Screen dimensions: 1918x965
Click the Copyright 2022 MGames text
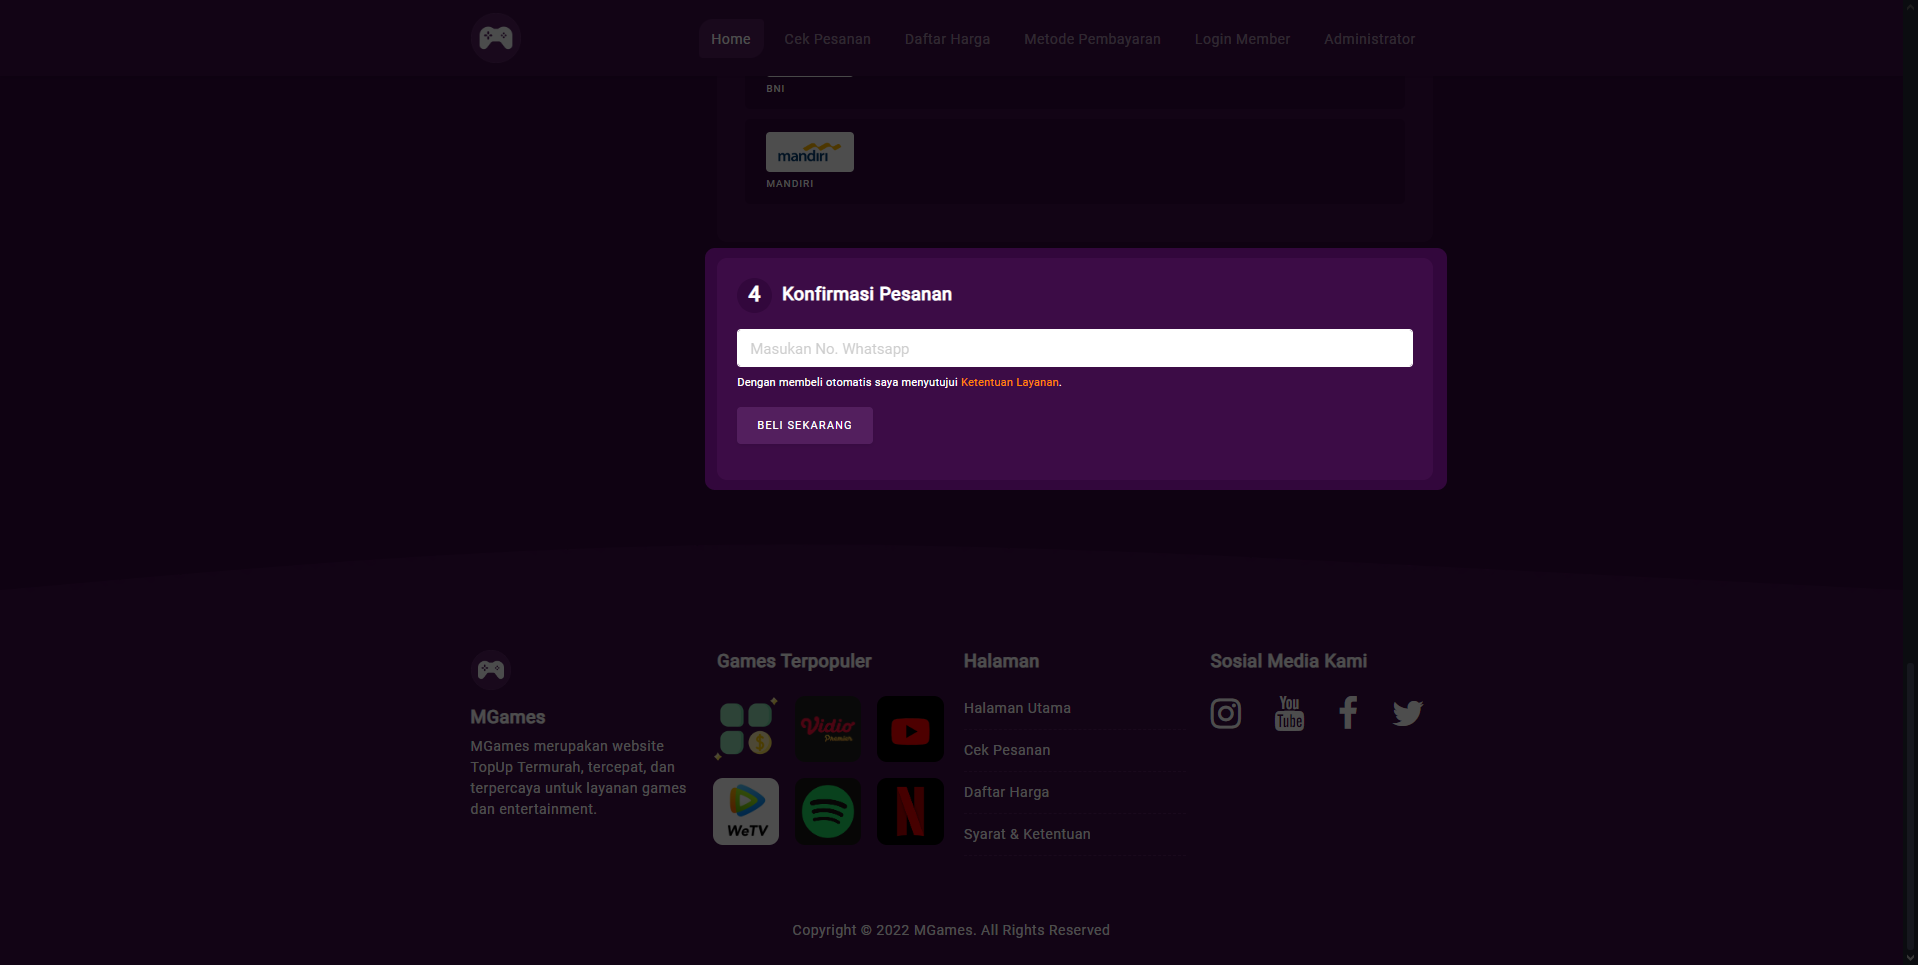[951, 930]
